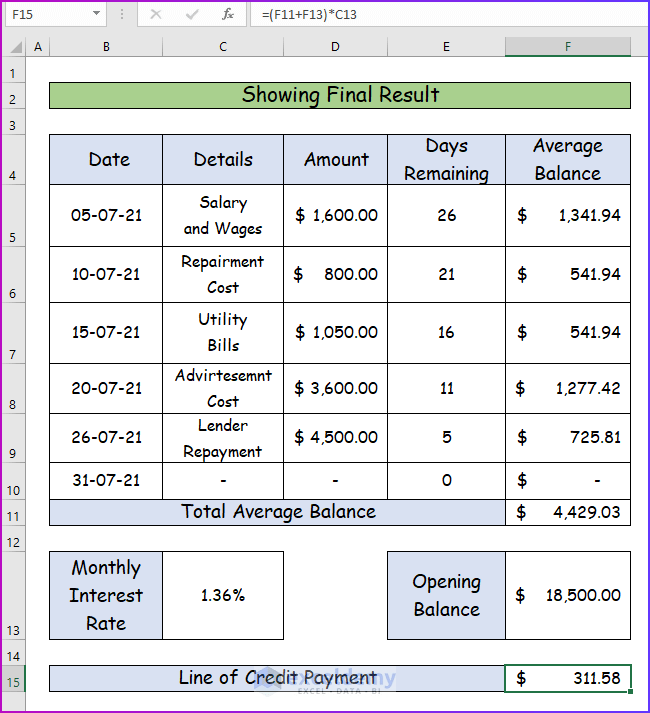Select the amount cell $ 1,050.00
Screen dimensions: 650x713
coord(335,333)
